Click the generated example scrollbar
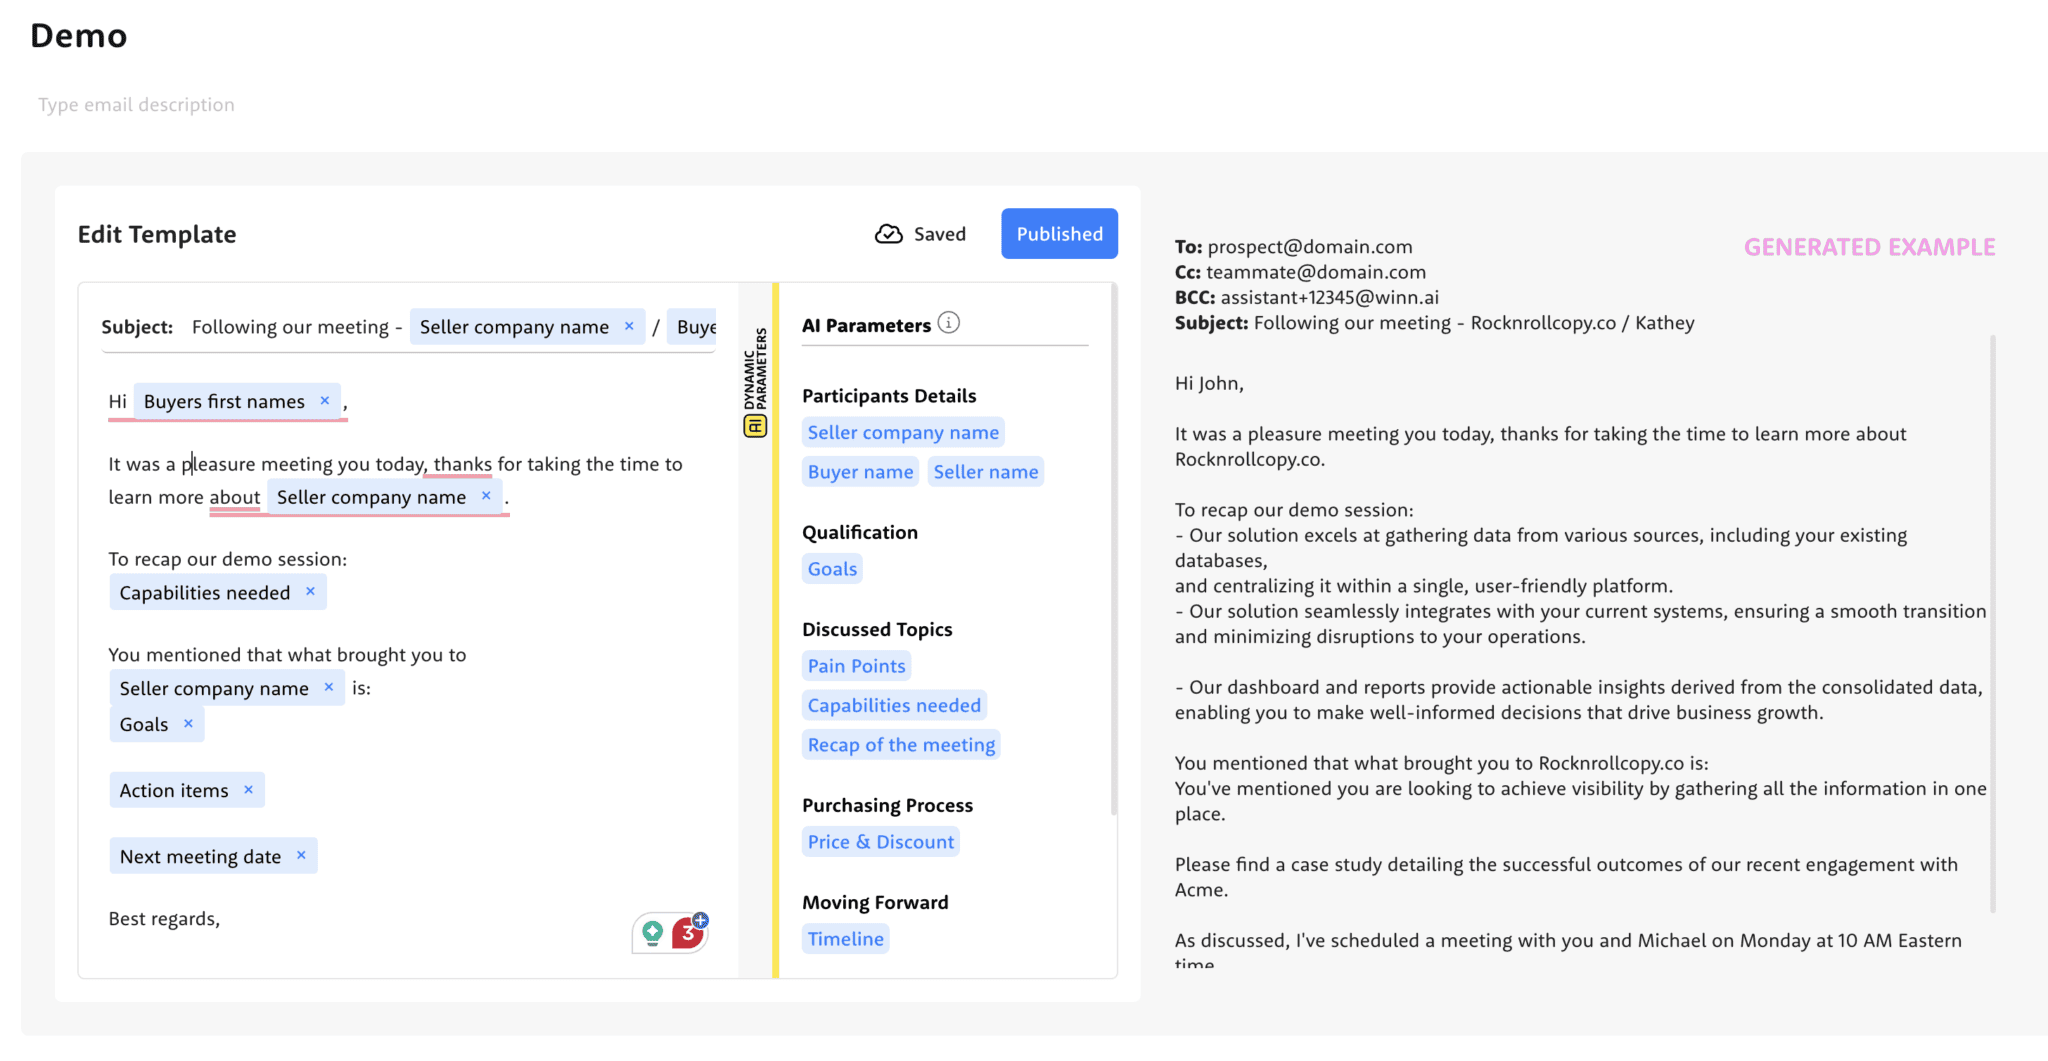 (1993, 624)
